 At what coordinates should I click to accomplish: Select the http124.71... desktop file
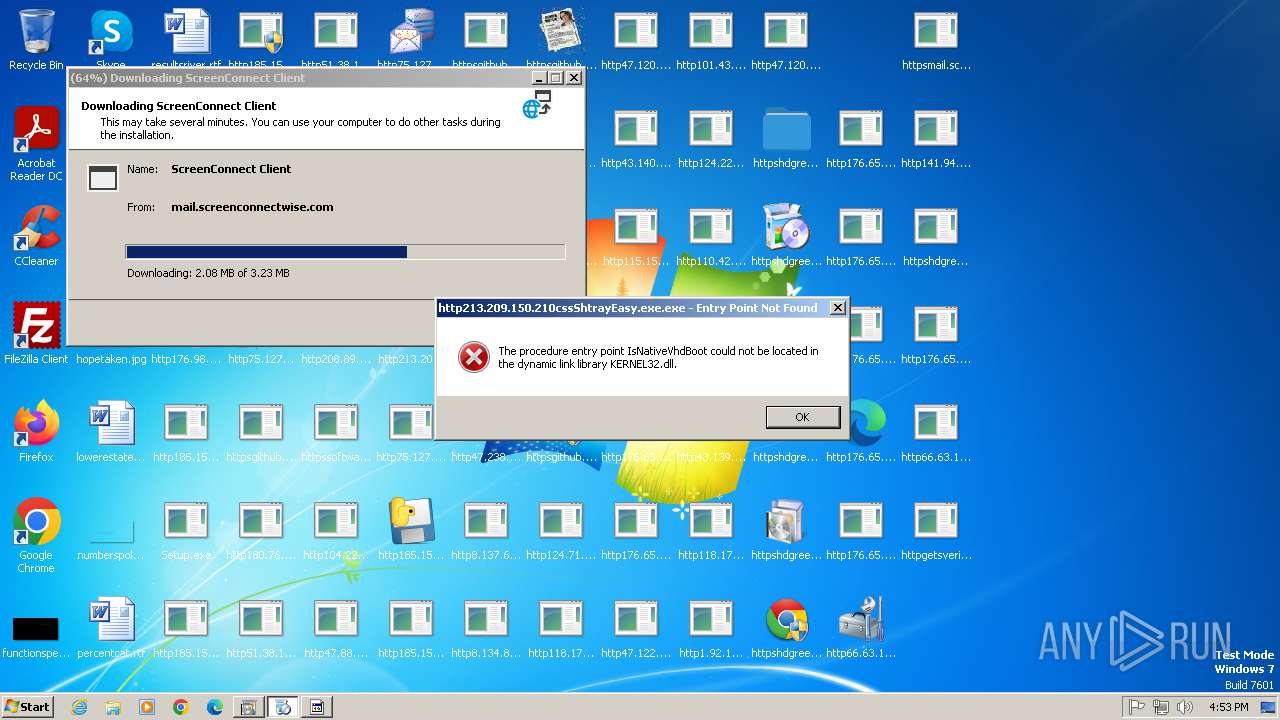[x=561, y=530]
